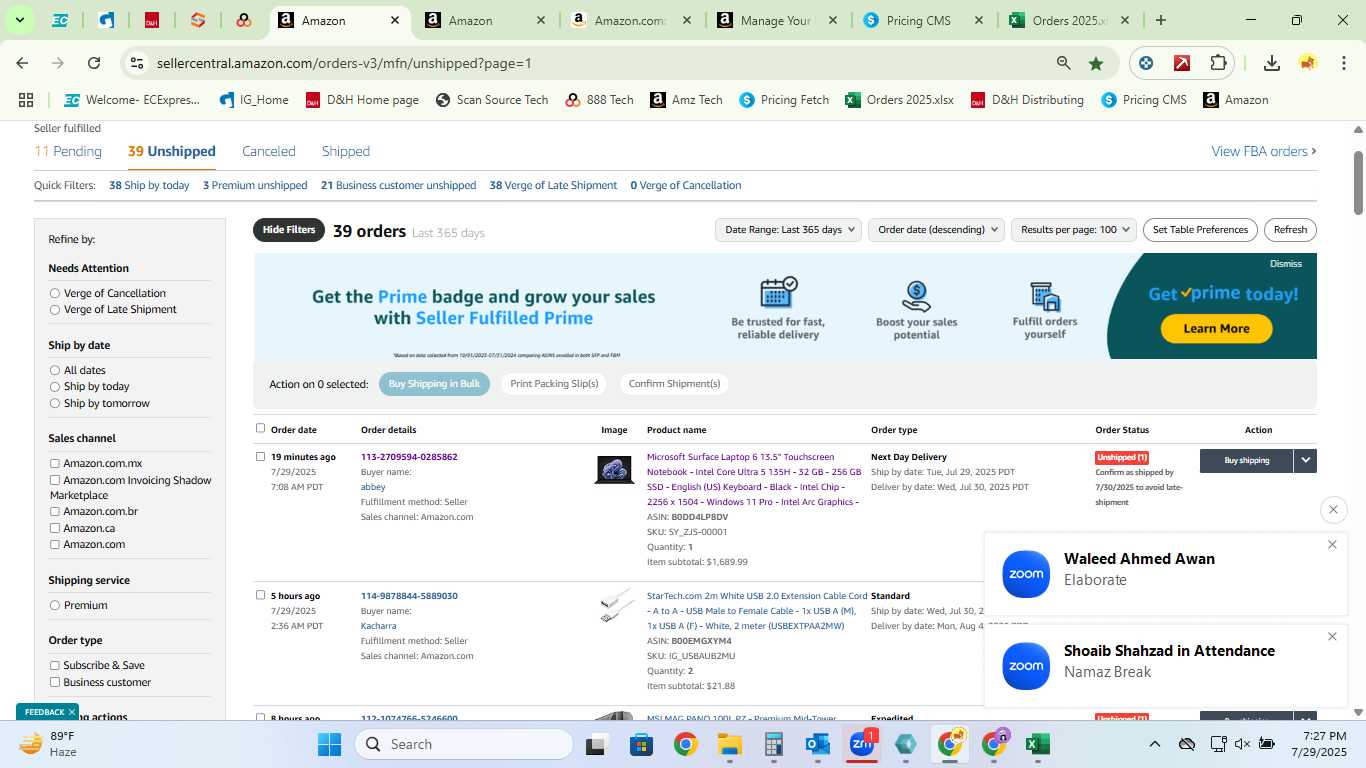Open tab search chevron in Chrome
This screenshot has height=768, width=1366.
click(x=20, y=20)
